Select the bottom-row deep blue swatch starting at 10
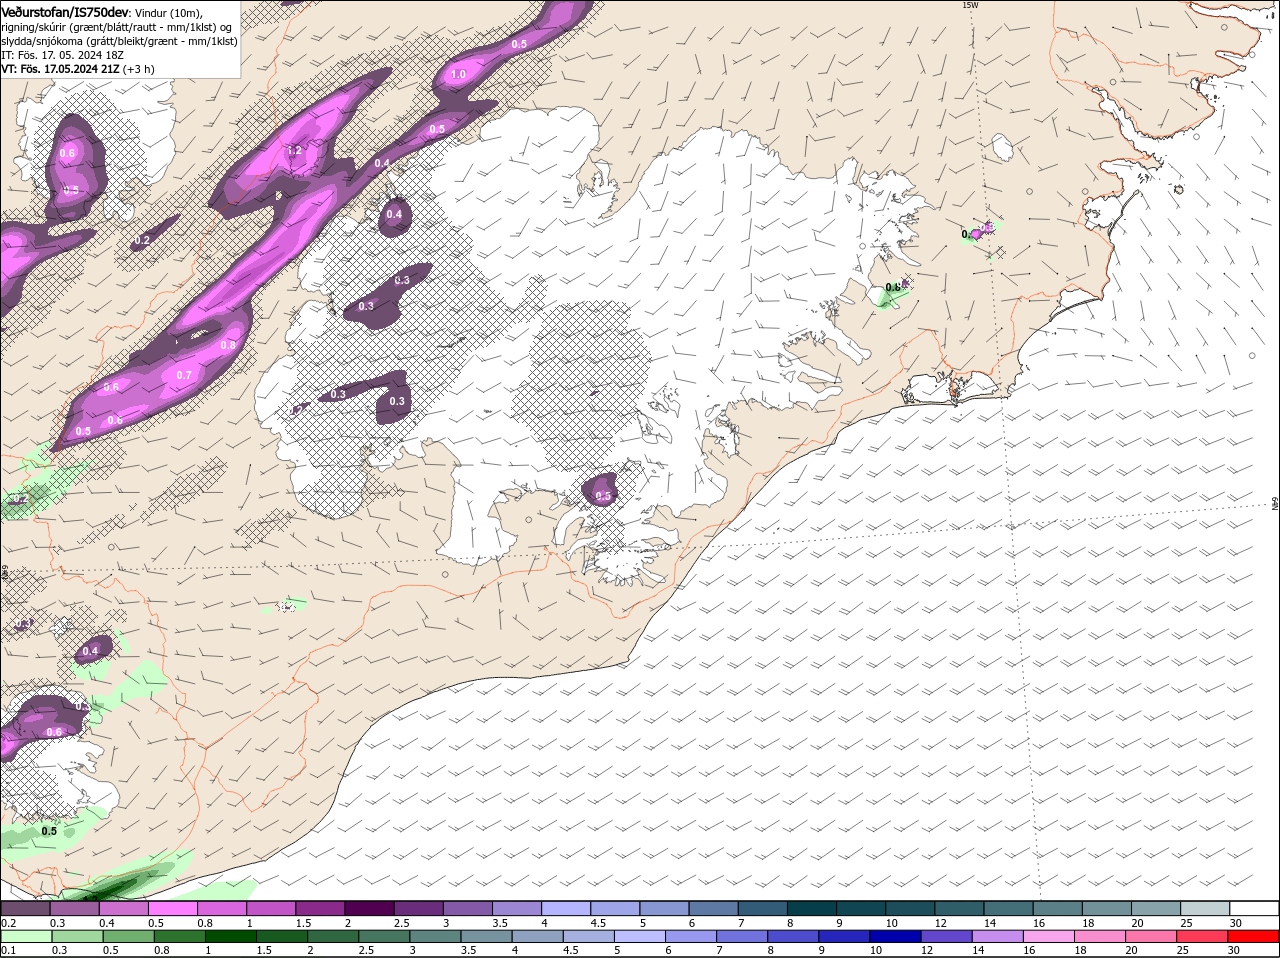The image size is (1280, 958). coord(896,937)
